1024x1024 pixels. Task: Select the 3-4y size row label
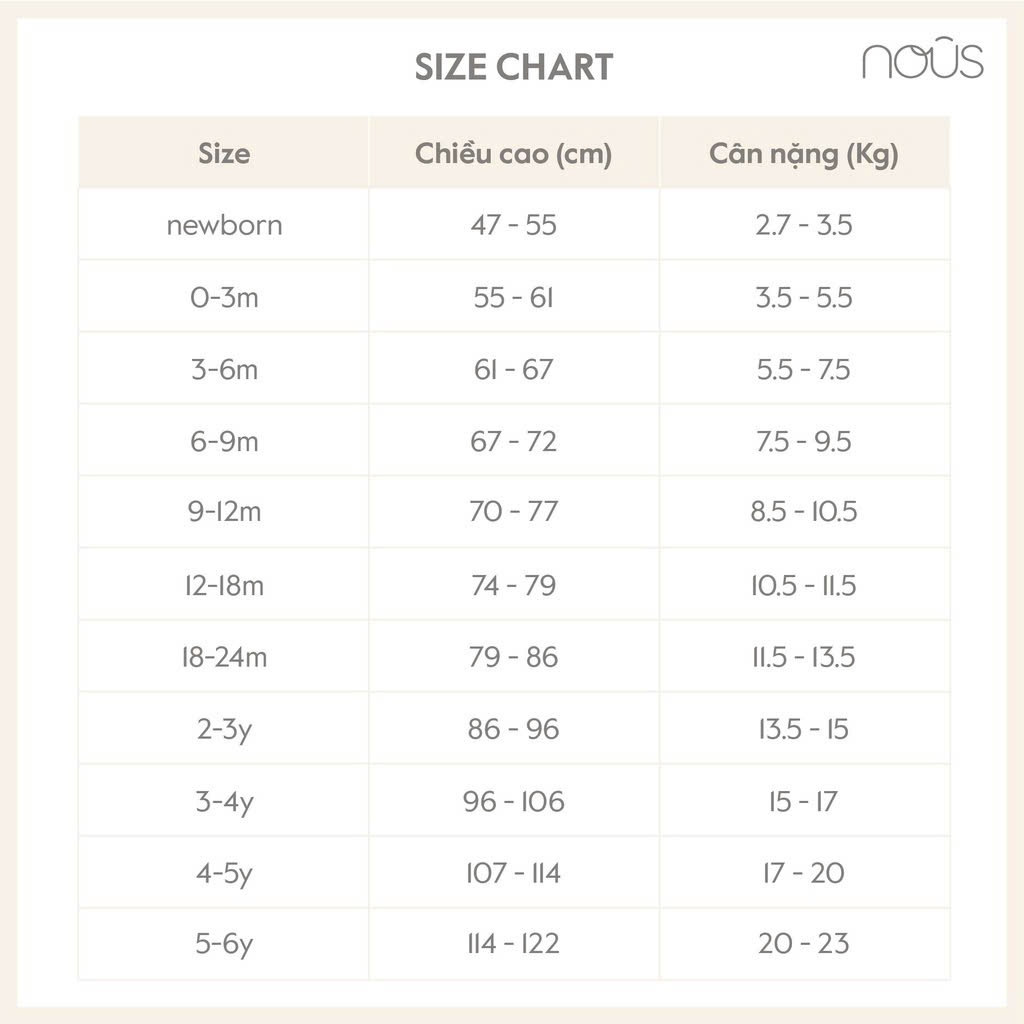pos(224,801)
